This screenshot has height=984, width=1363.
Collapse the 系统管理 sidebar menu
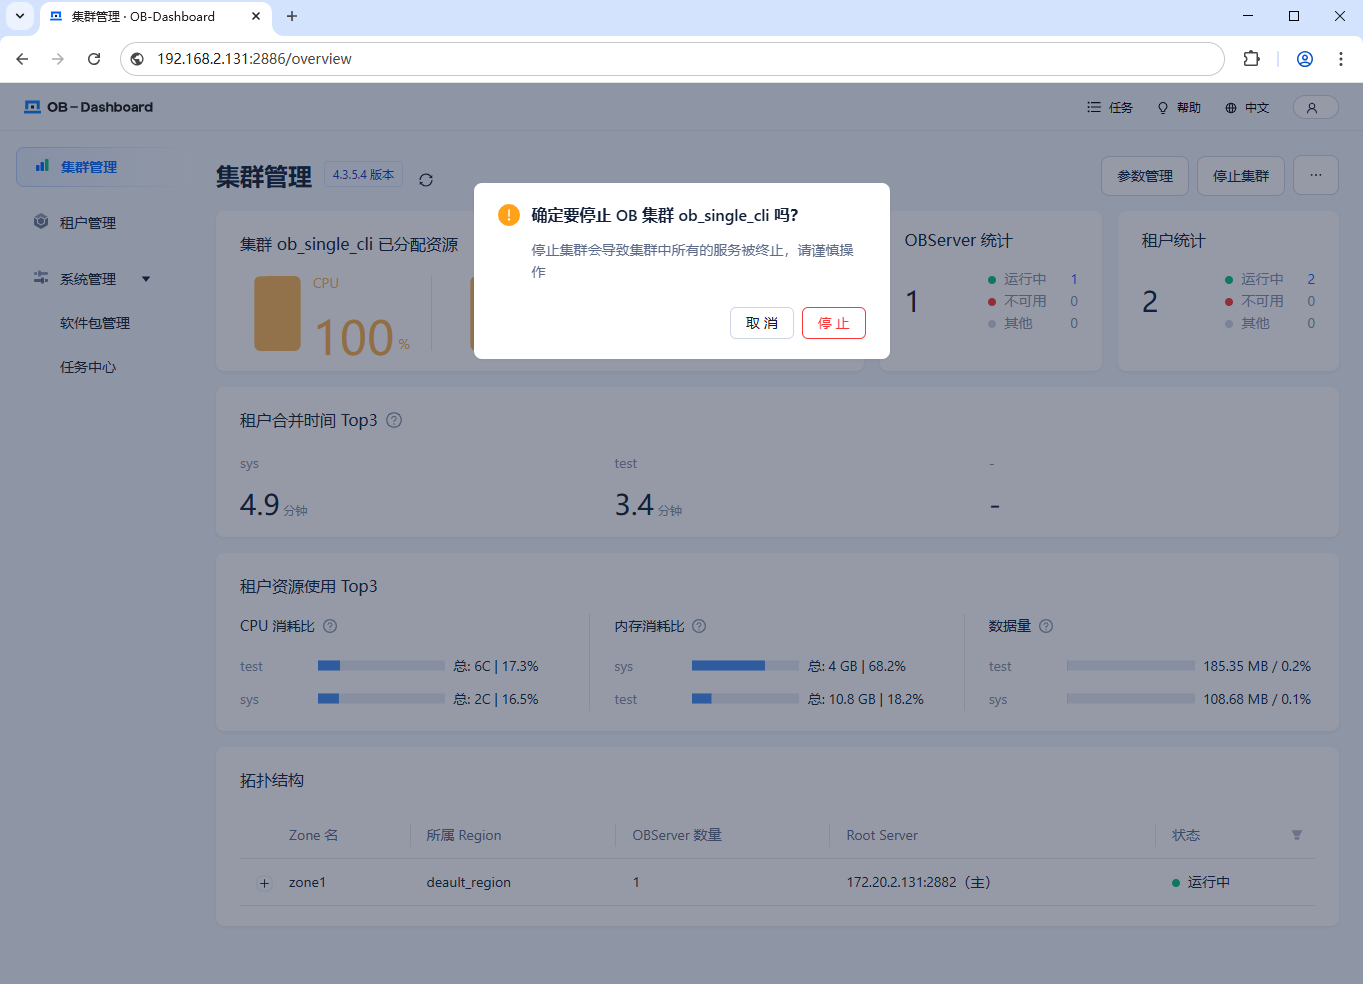(146, 279)
